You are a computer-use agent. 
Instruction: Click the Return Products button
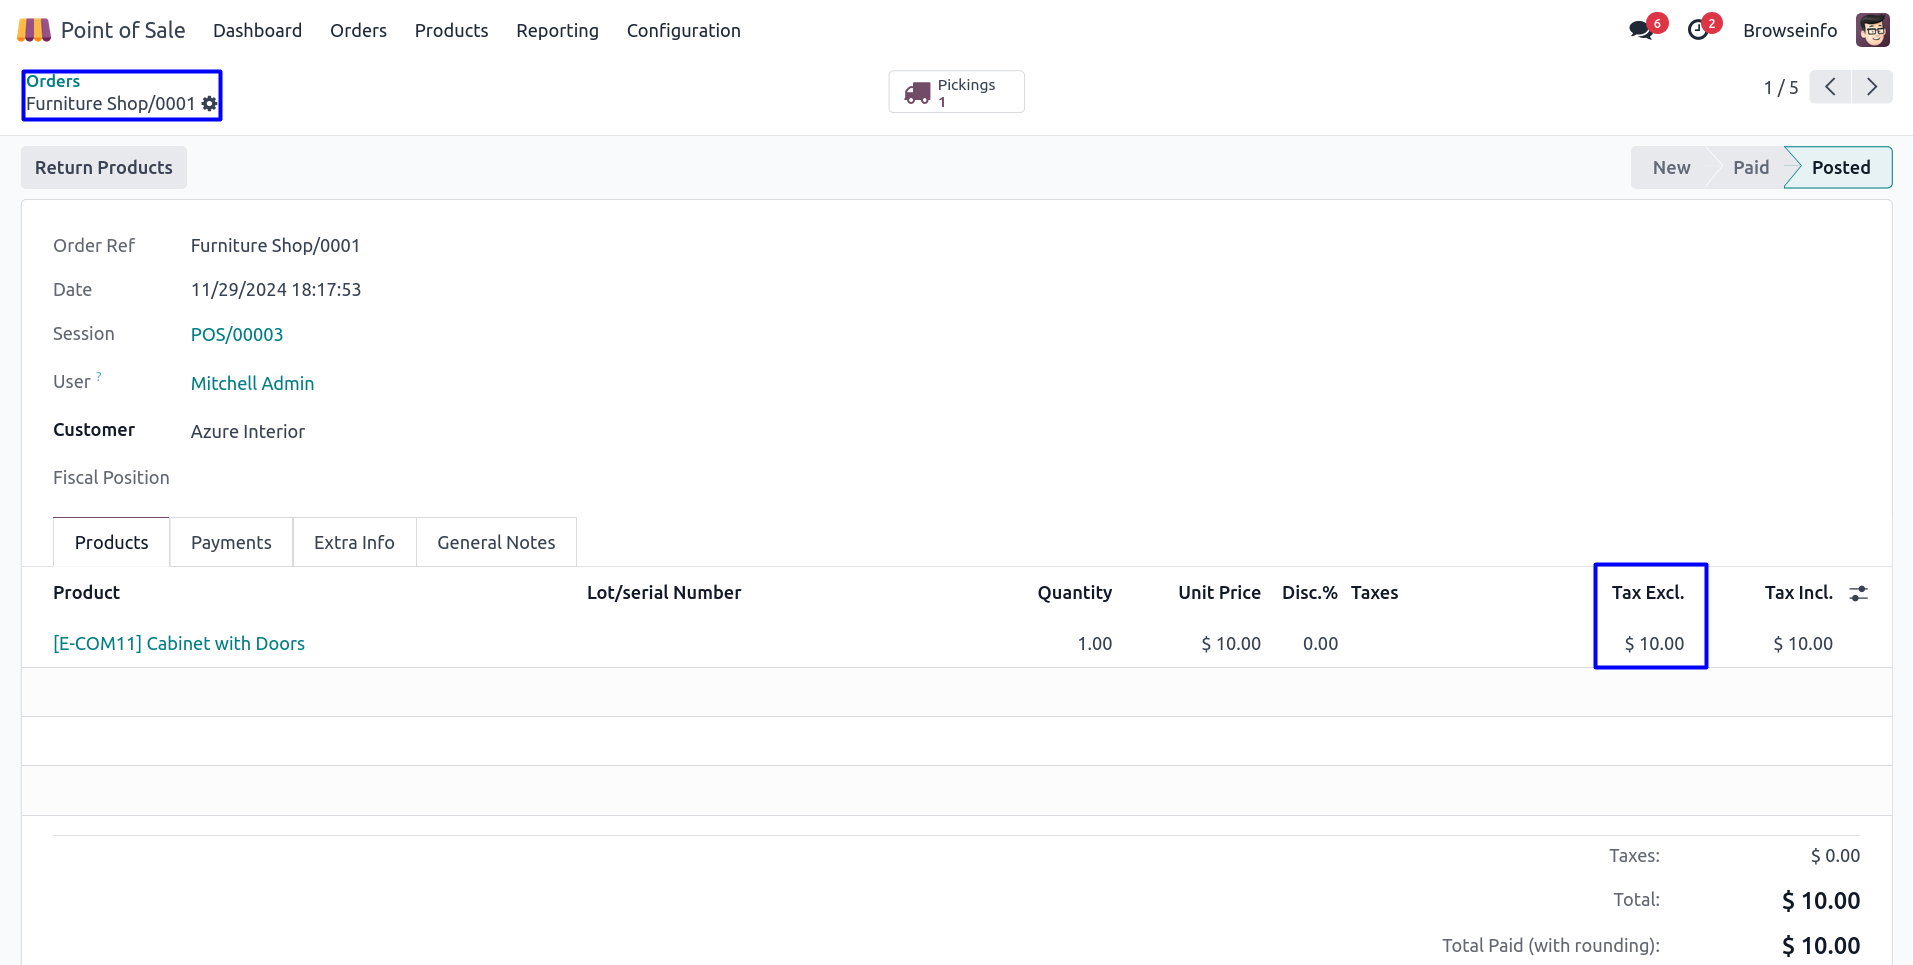(x=104, y=167)
